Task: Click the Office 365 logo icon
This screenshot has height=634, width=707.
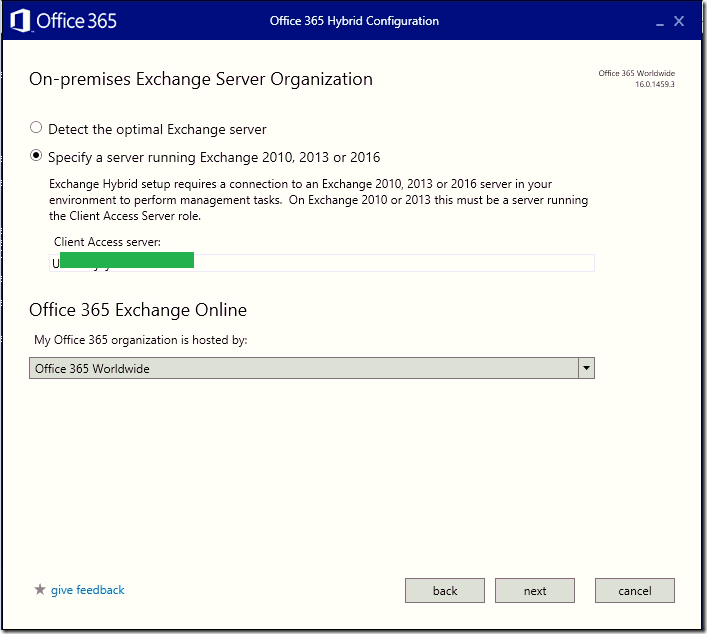Action: (x=20, y=21)
